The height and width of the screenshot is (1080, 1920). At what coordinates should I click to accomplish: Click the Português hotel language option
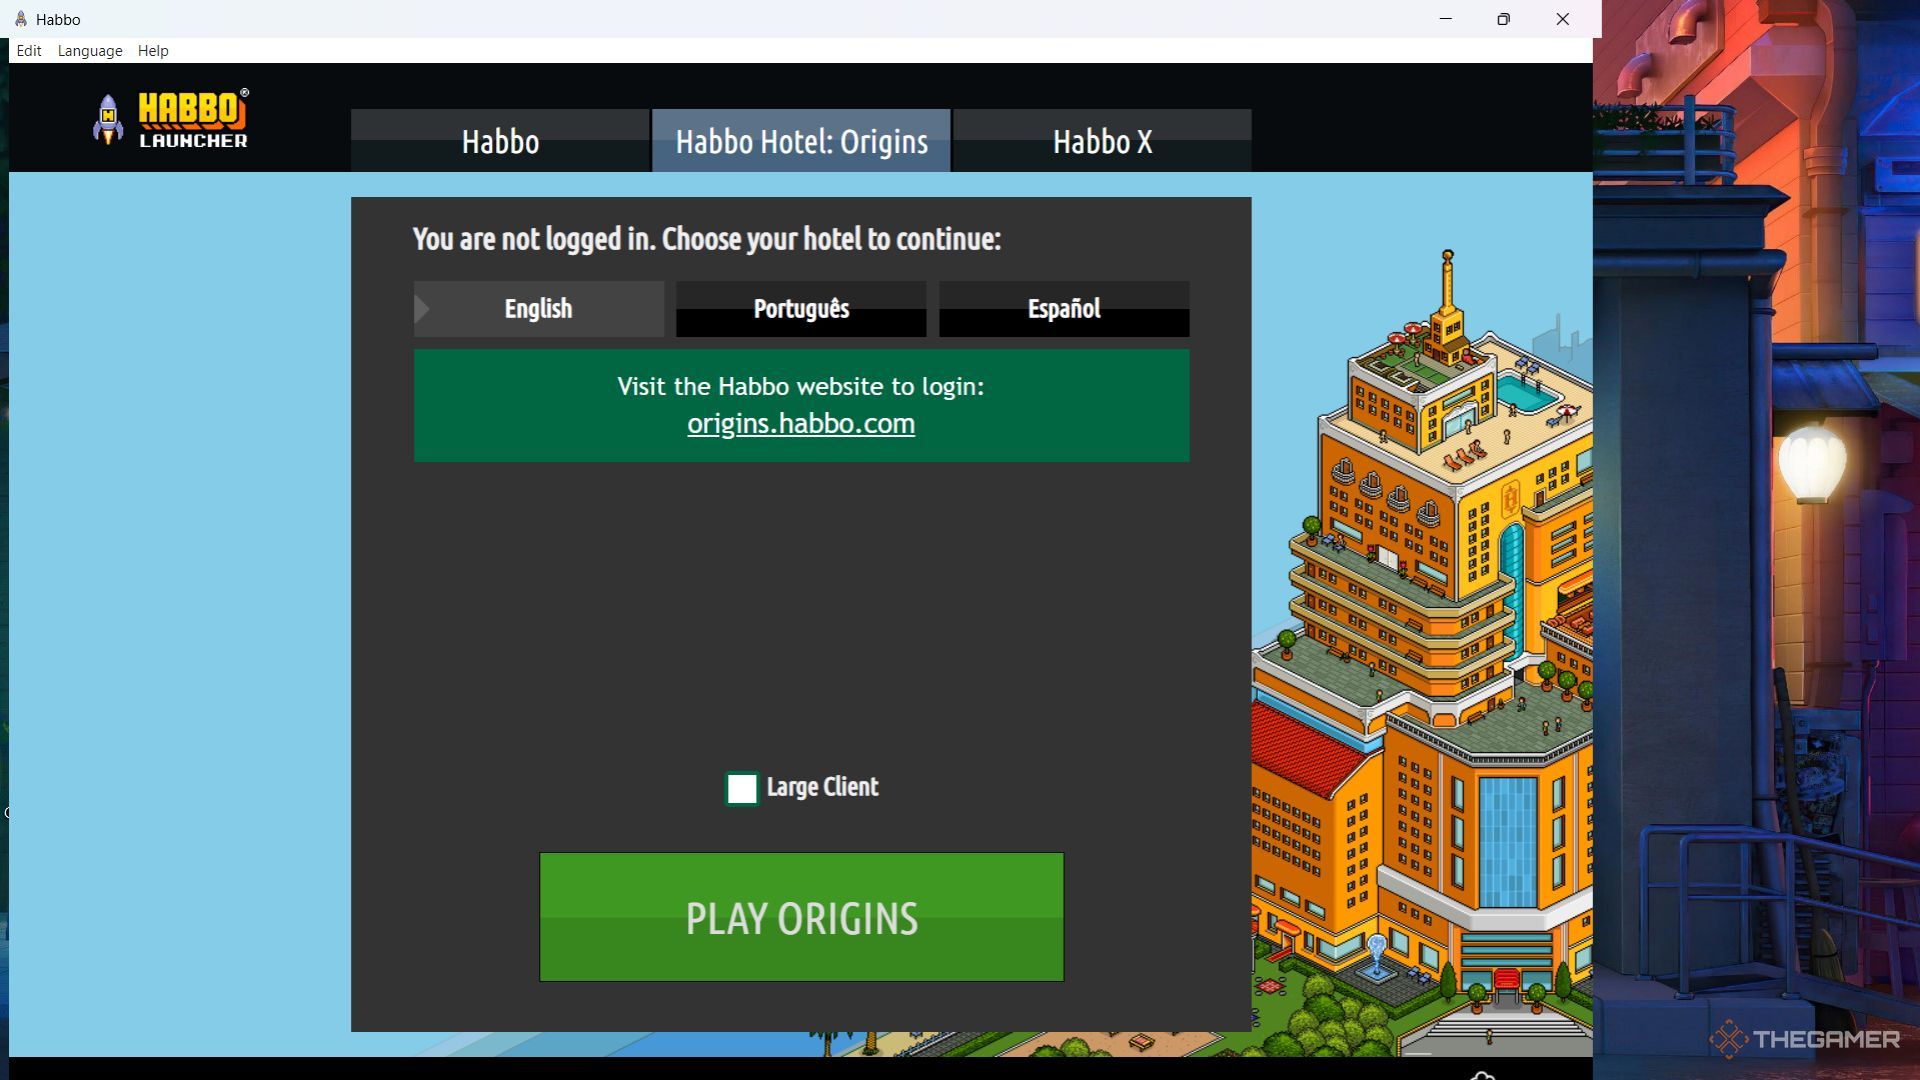(800, 307)
